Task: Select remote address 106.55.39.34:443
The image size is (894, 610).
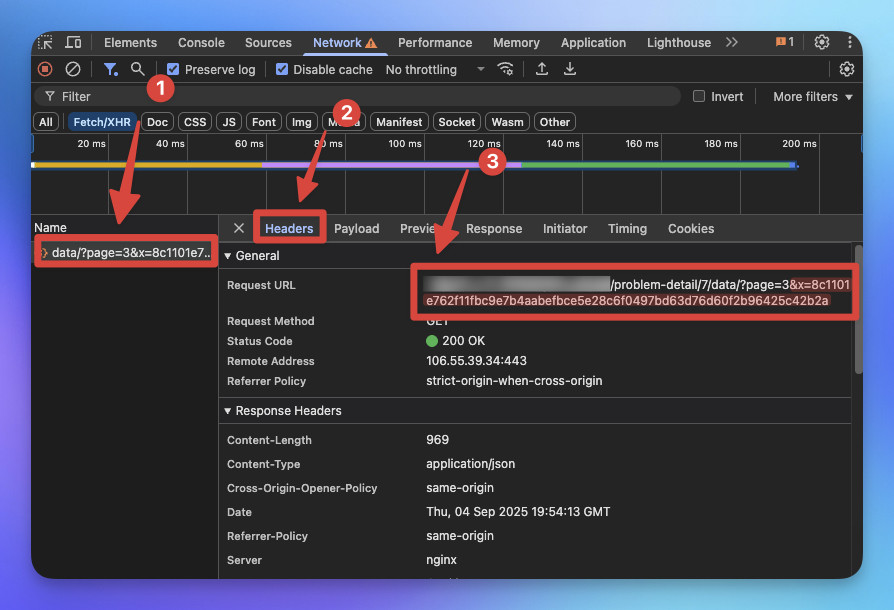Action: pyautogui.click(x=477, y=361)
